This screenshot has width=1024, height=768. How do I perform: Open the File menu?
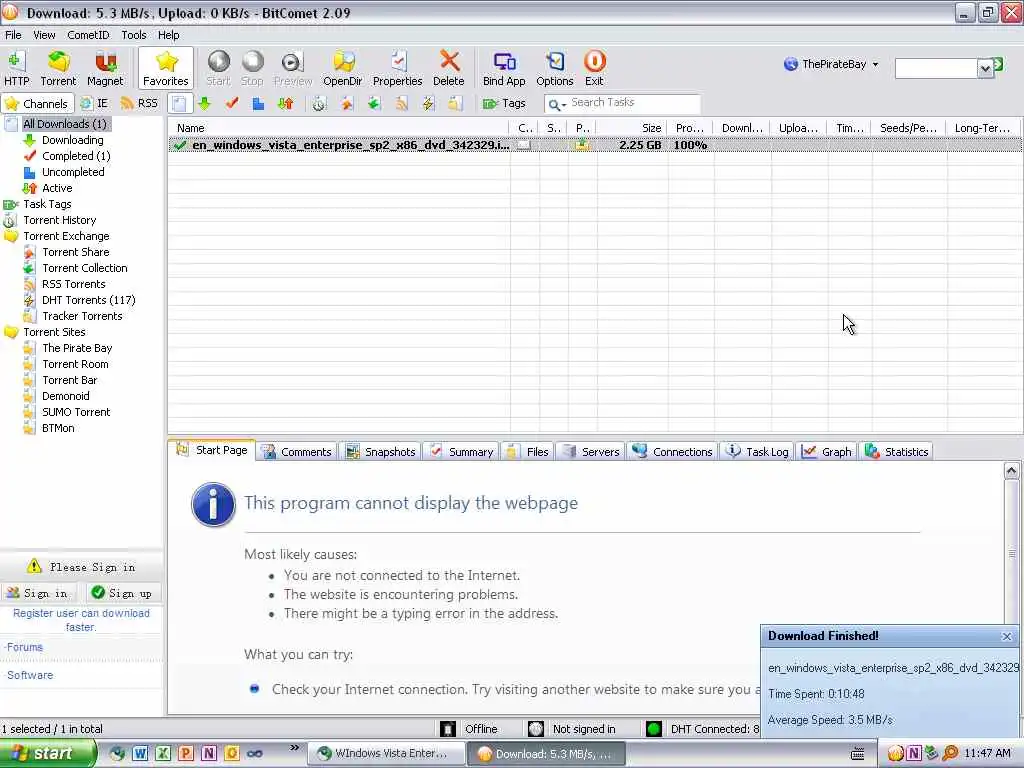click(13, 35)
